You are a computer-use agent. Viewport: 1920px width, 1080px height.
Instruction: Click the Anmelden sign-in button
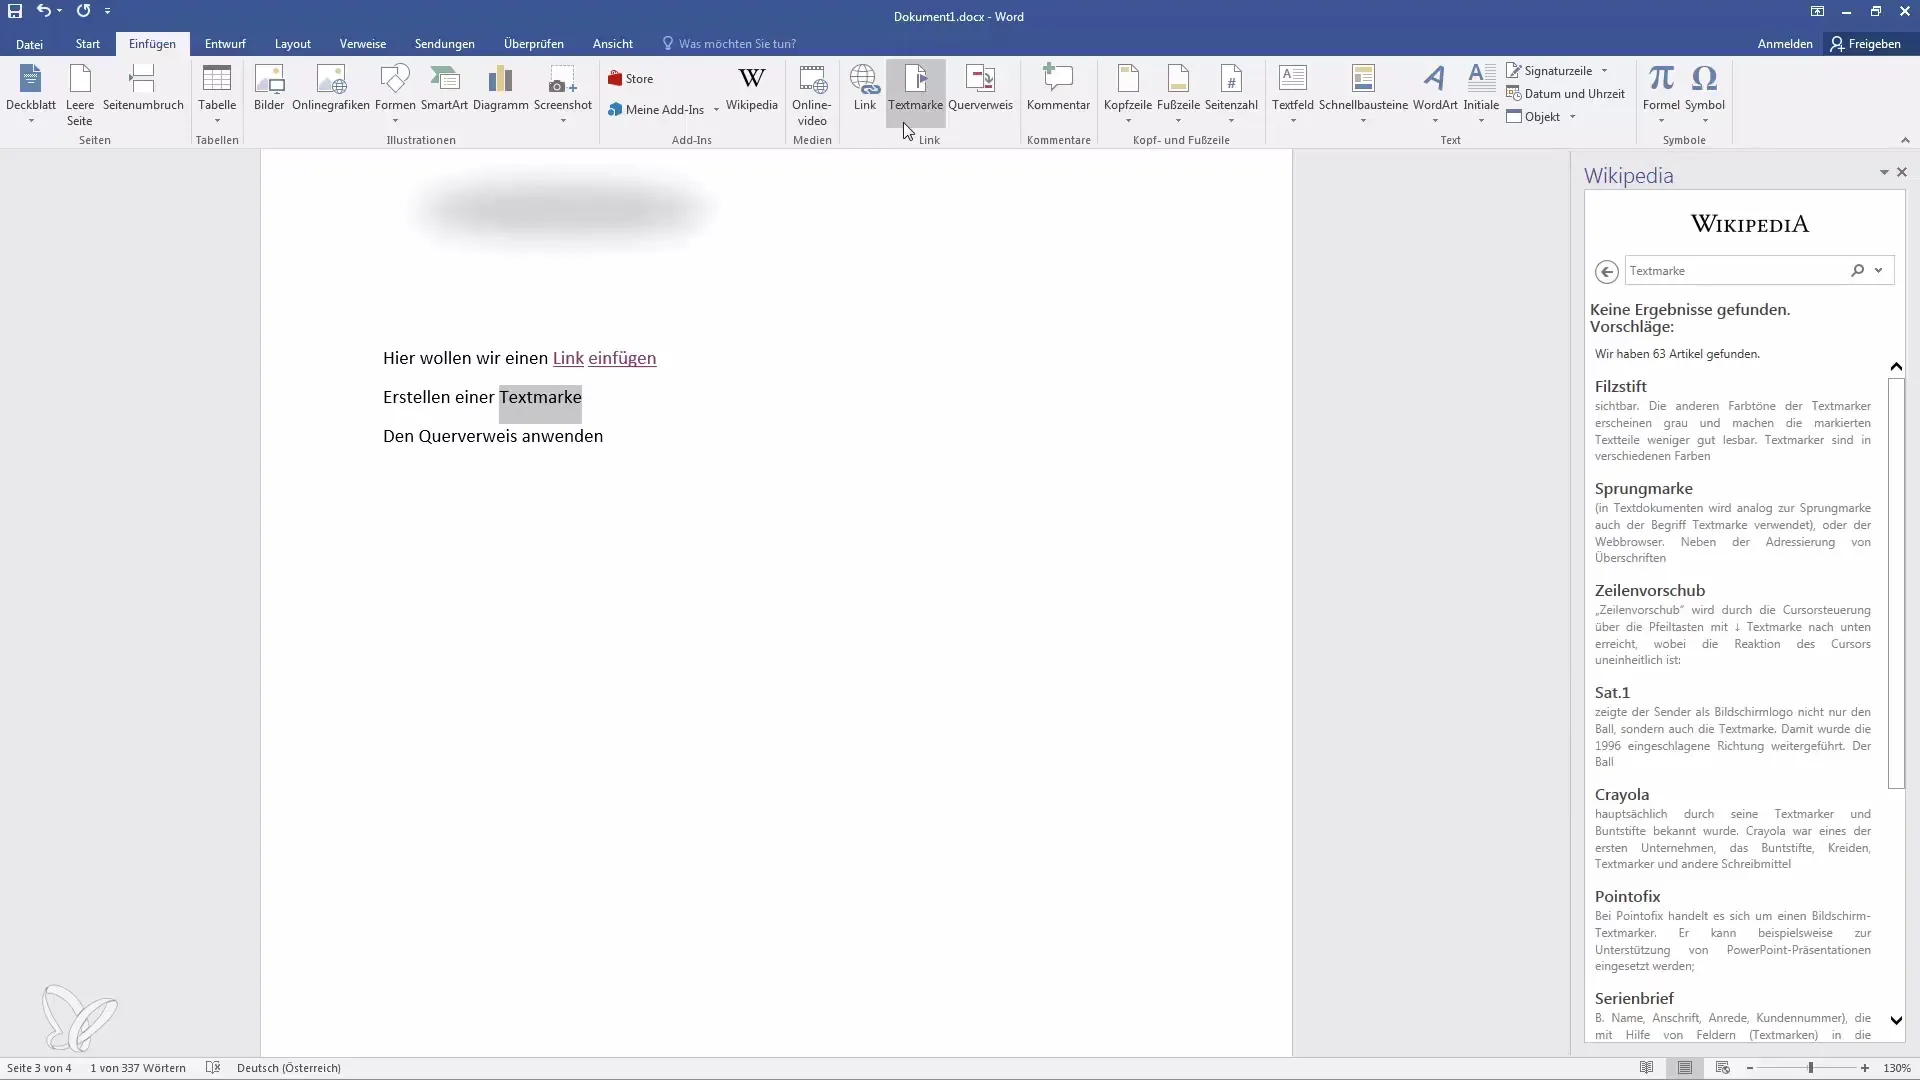click(x=1785, y=44)
